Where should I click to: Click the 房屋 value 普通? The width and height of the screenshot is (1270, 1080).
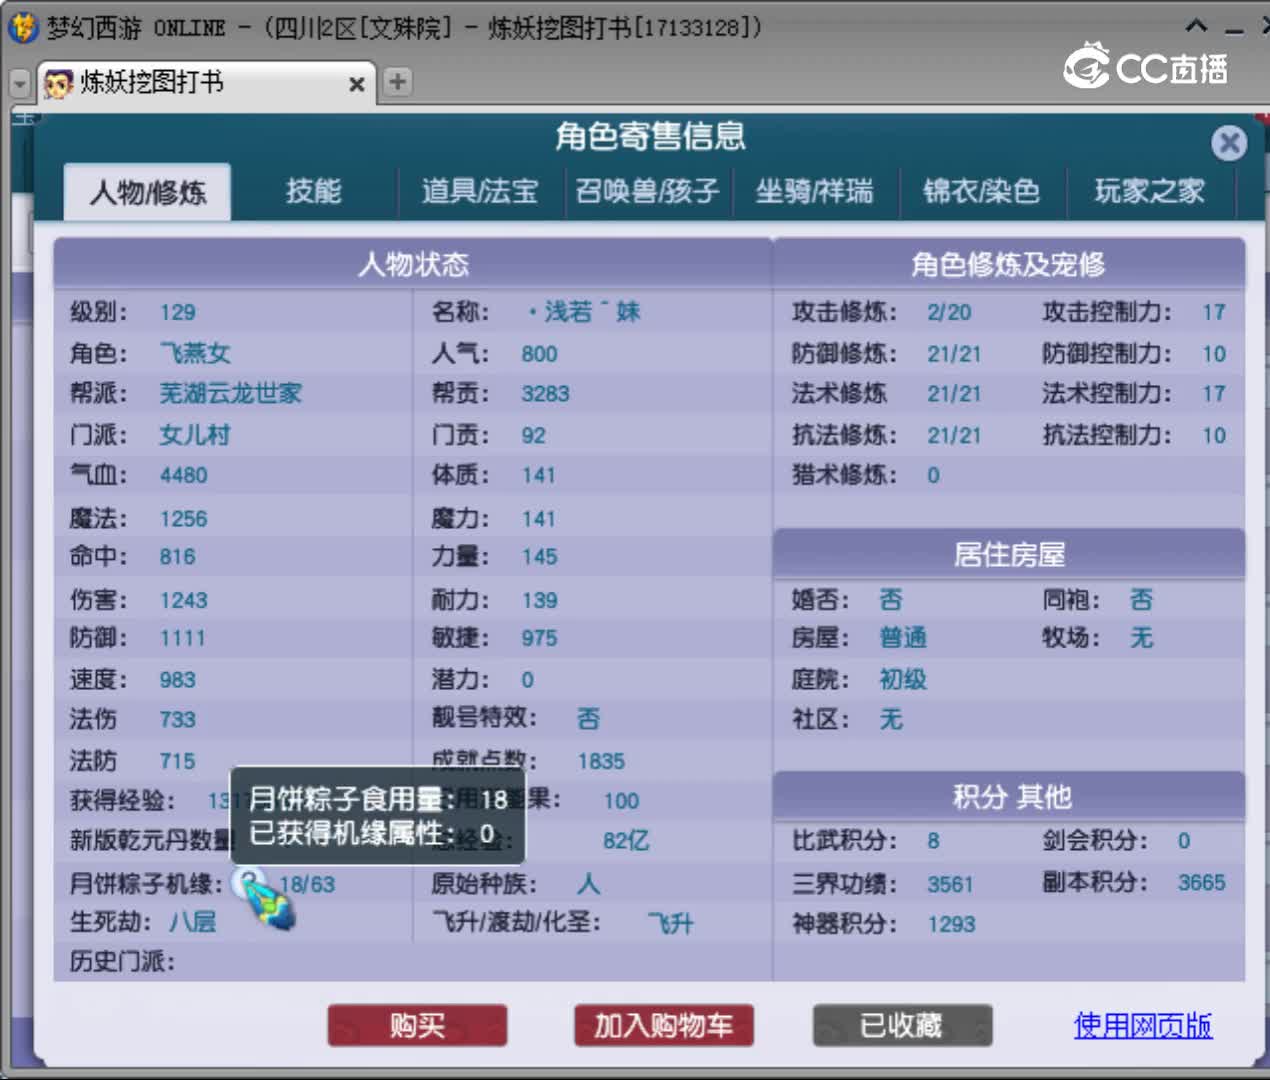click(x=903, y=638)
